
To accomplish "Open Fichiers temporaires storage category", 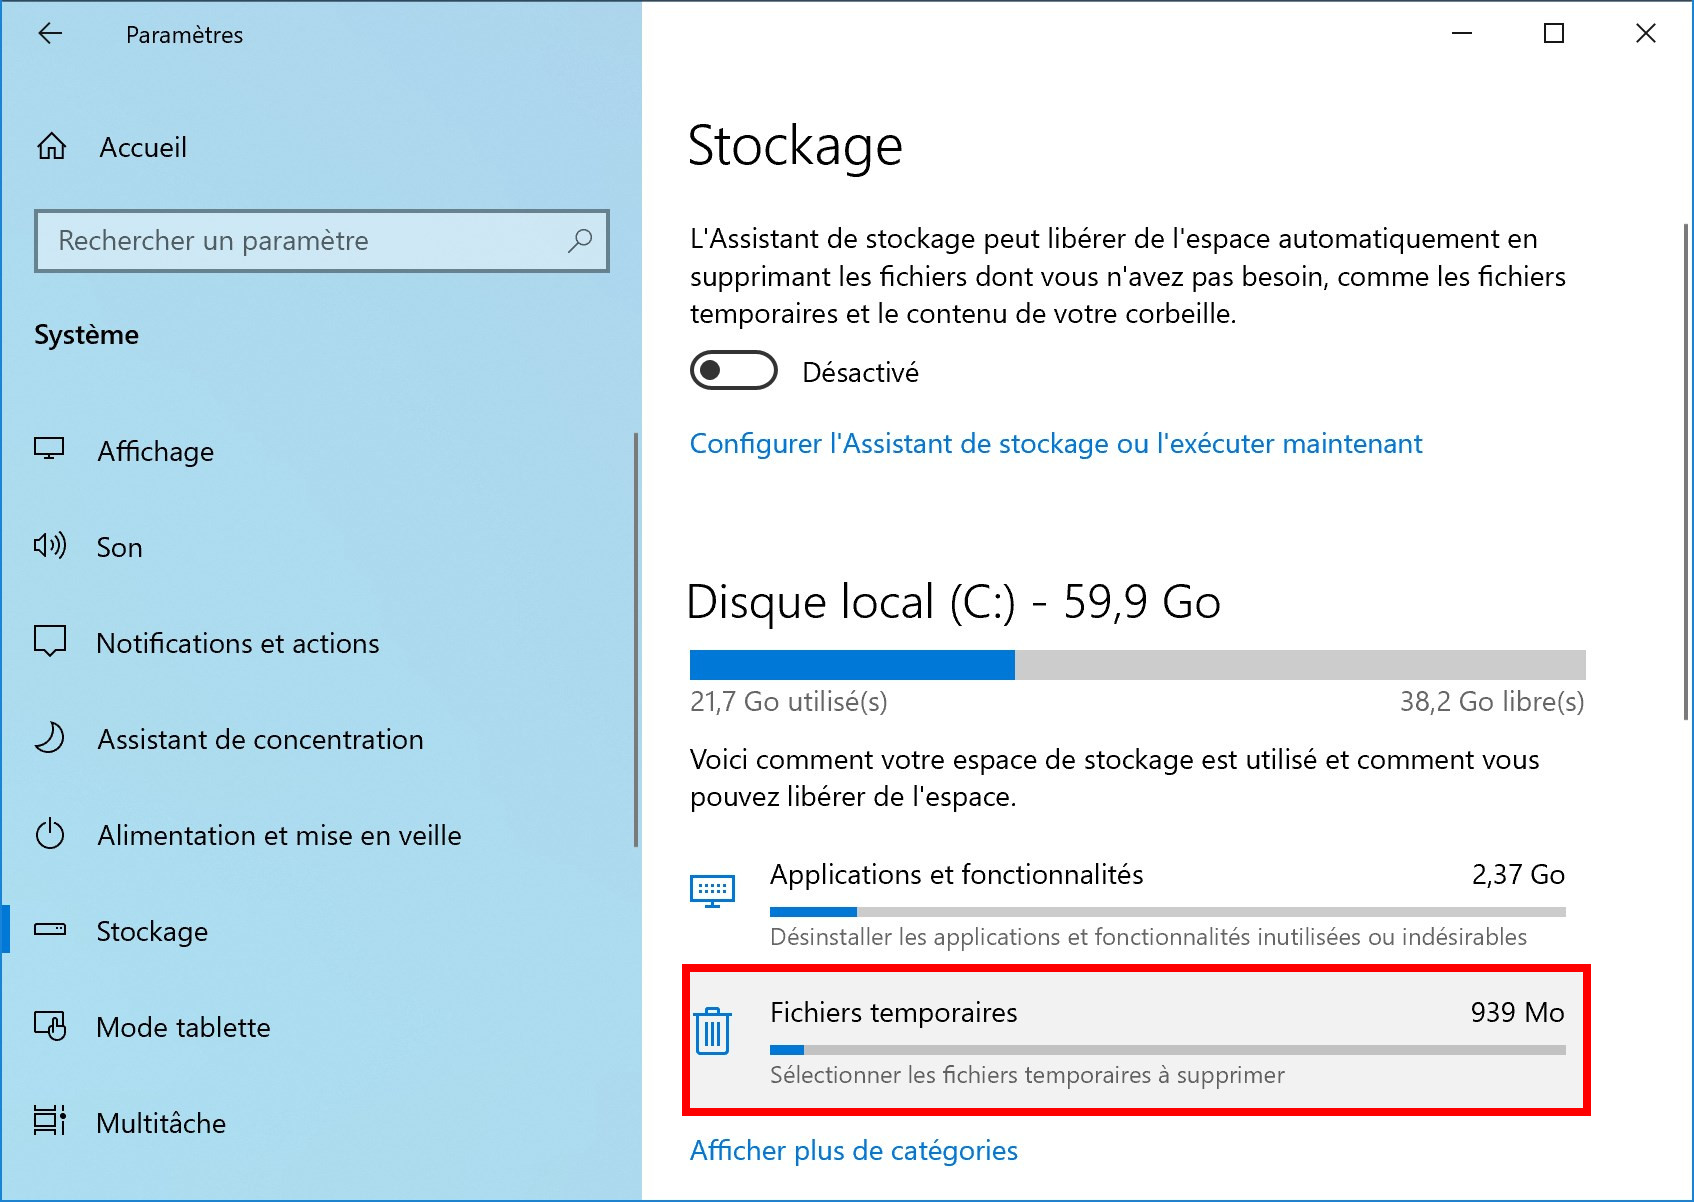I will 1137,1041.
